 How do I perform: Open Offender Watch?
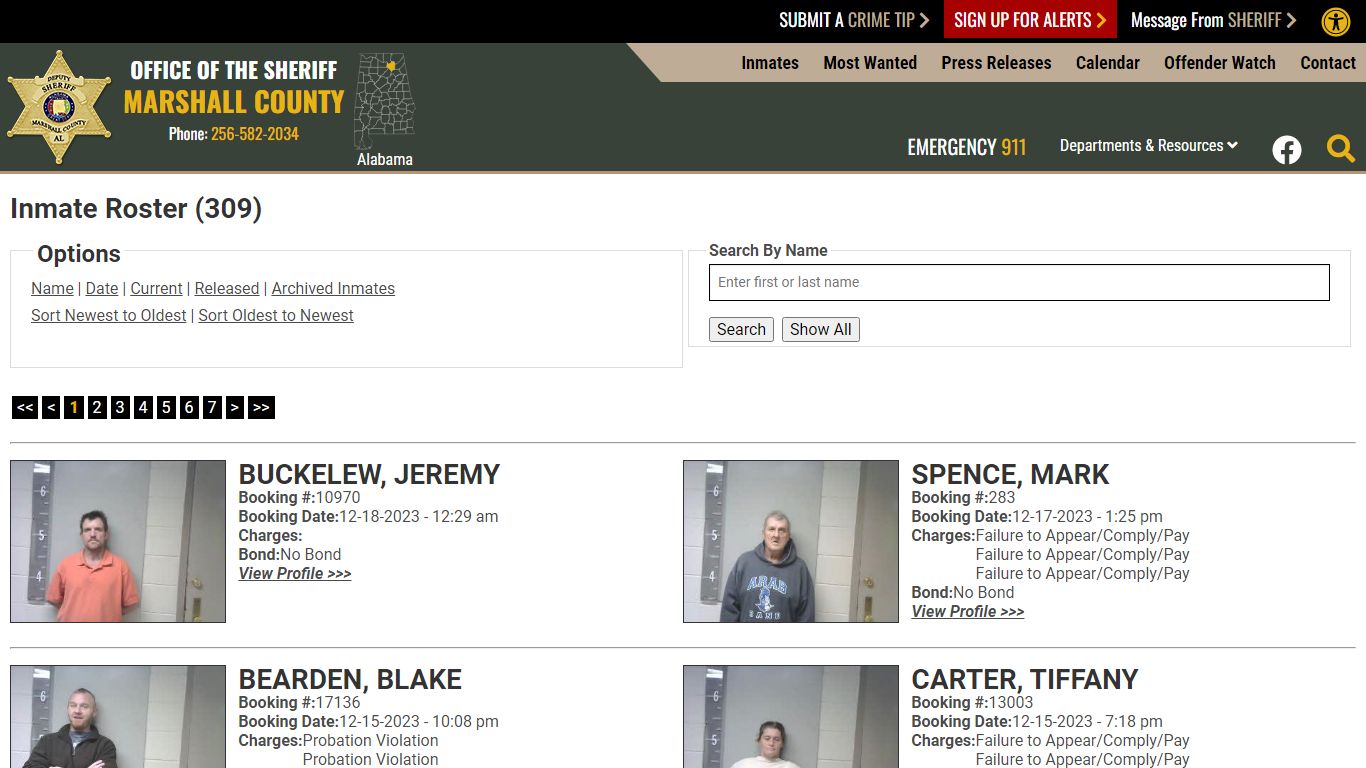(x=1220, y=62)
